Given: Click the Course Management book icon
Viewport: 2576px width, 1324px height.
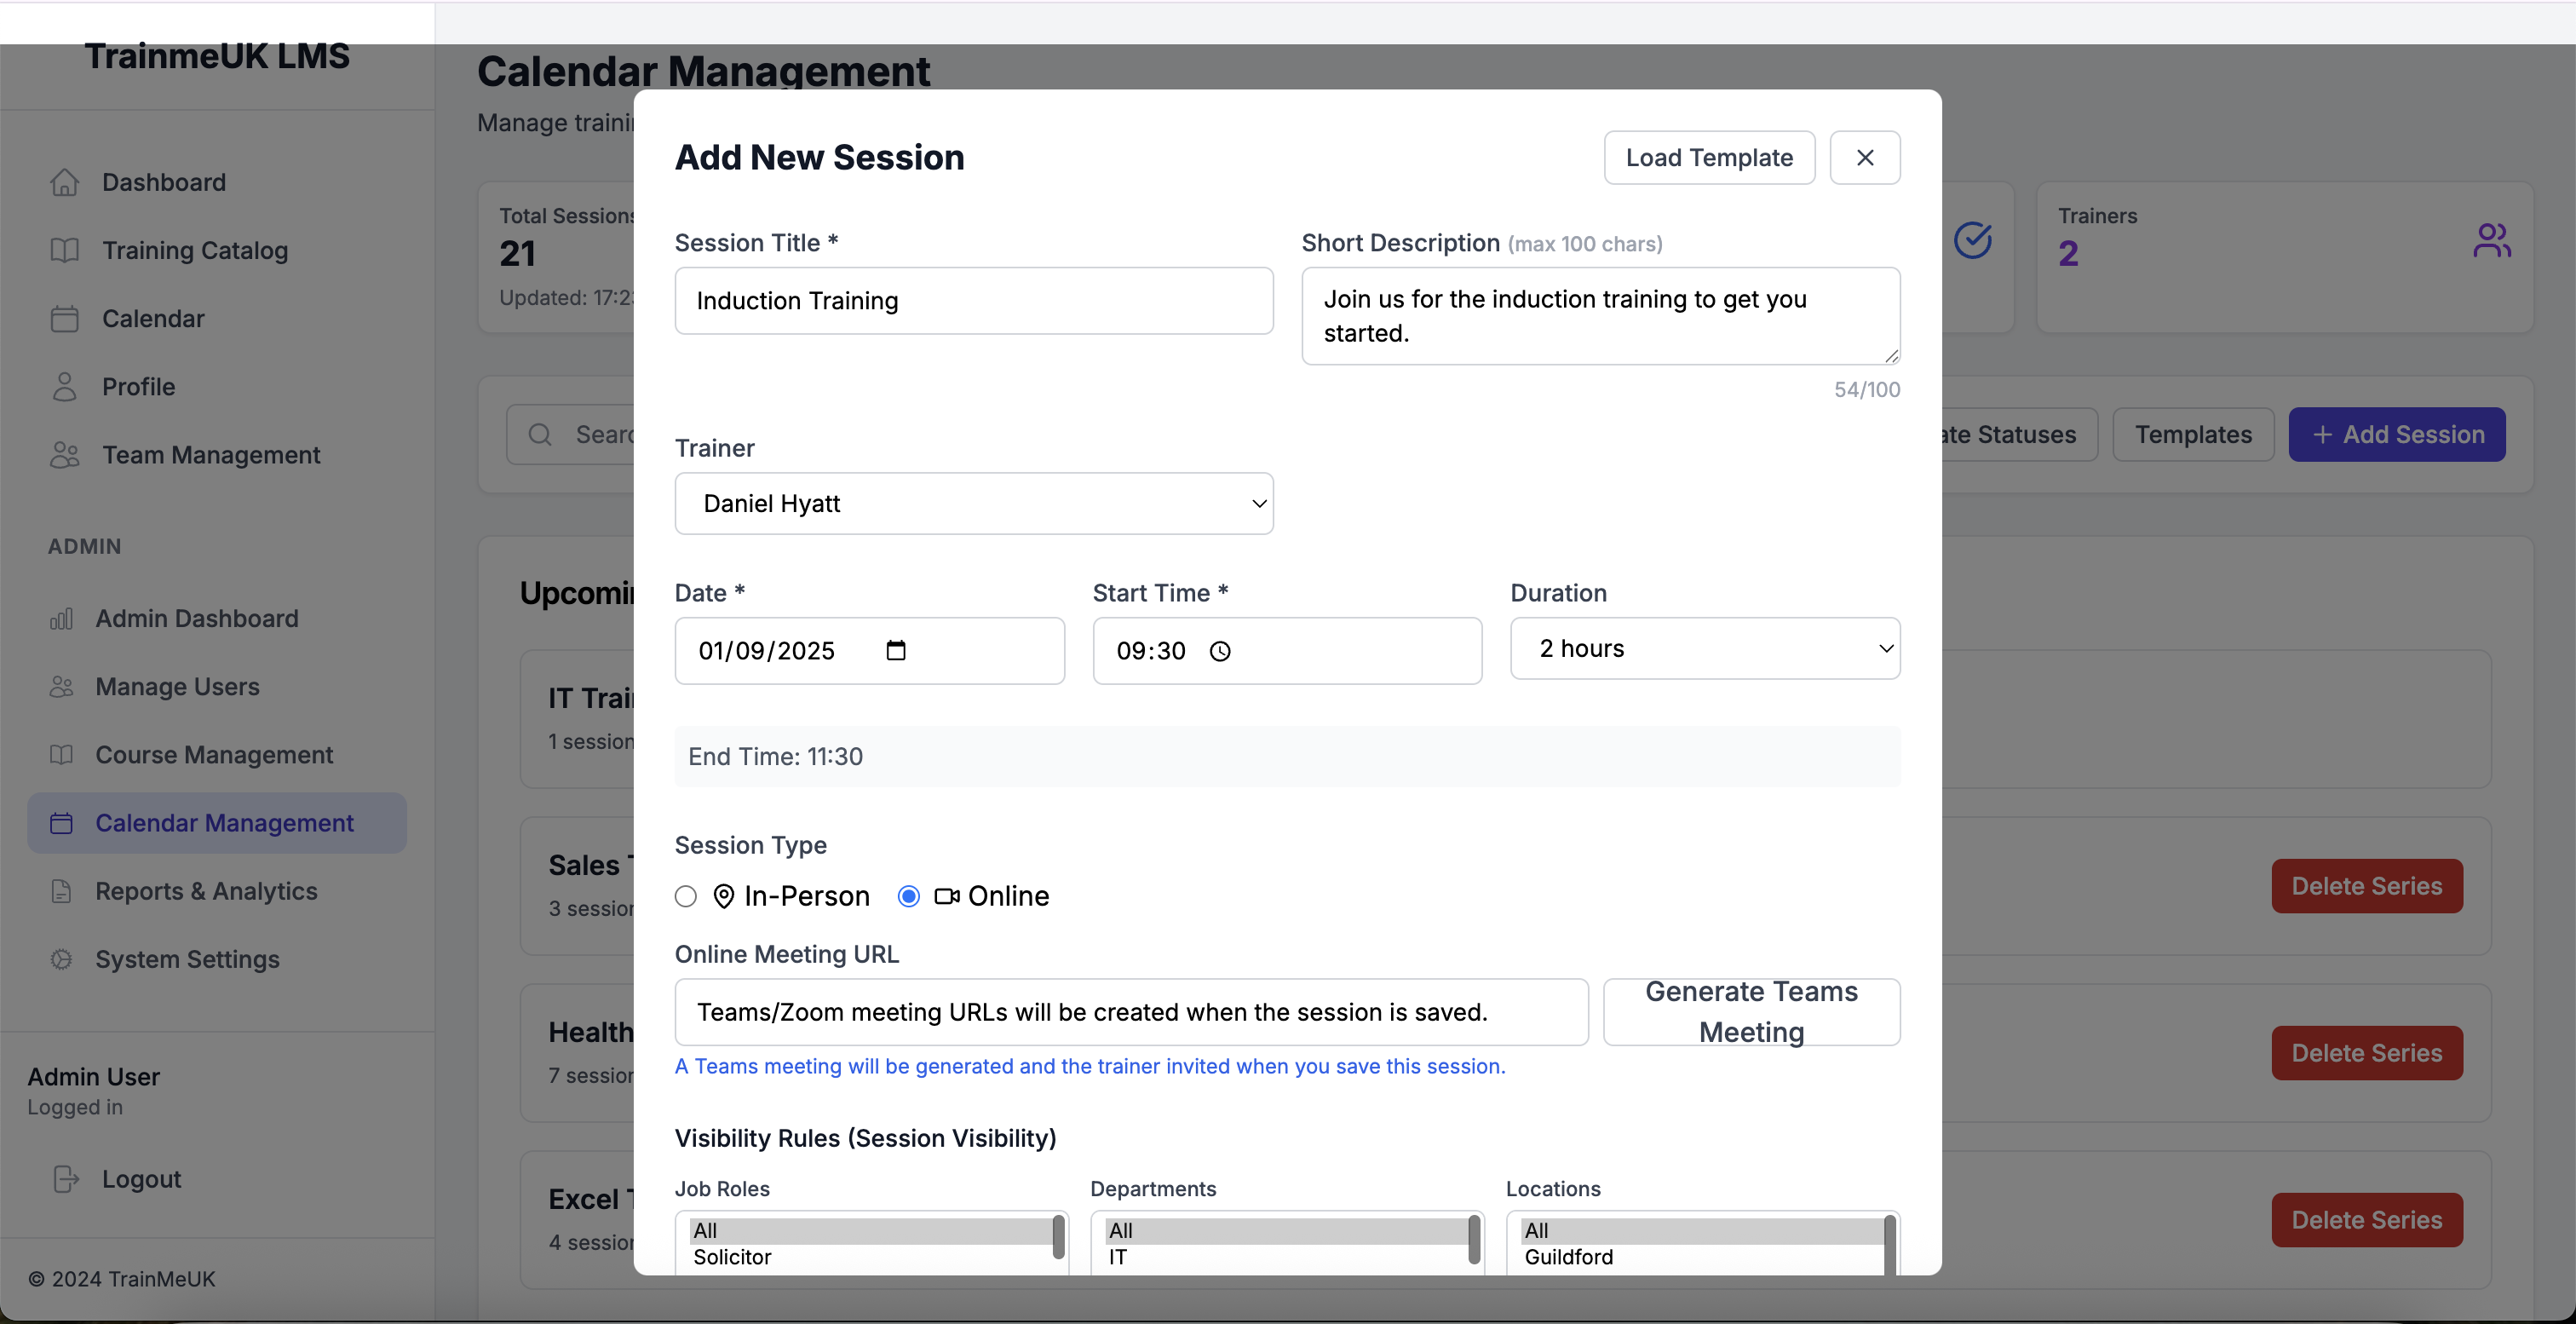Looking at the screenshot, I should pos(61,755).
